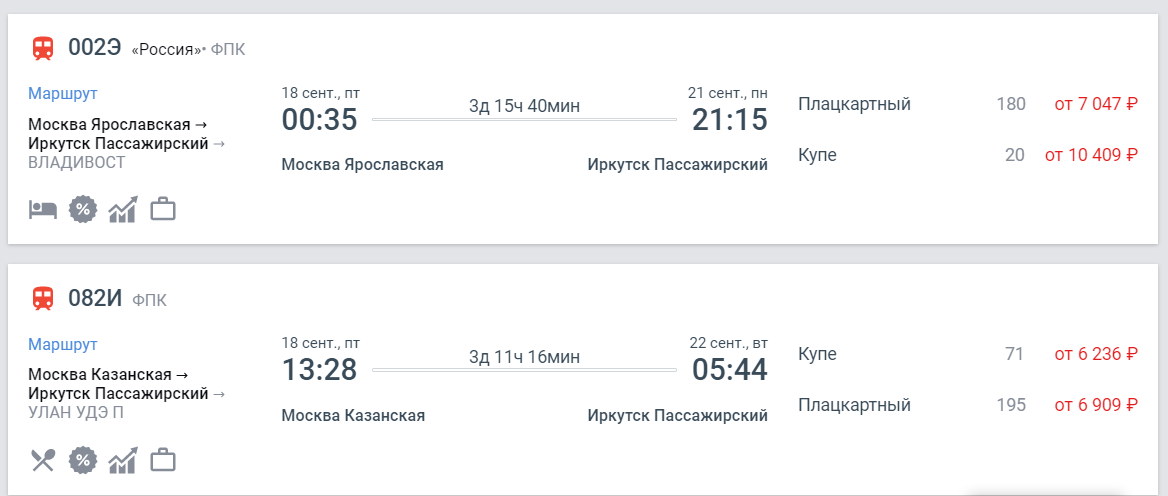Select the Купе price от 10 409 ₽

pos(1091,155)
